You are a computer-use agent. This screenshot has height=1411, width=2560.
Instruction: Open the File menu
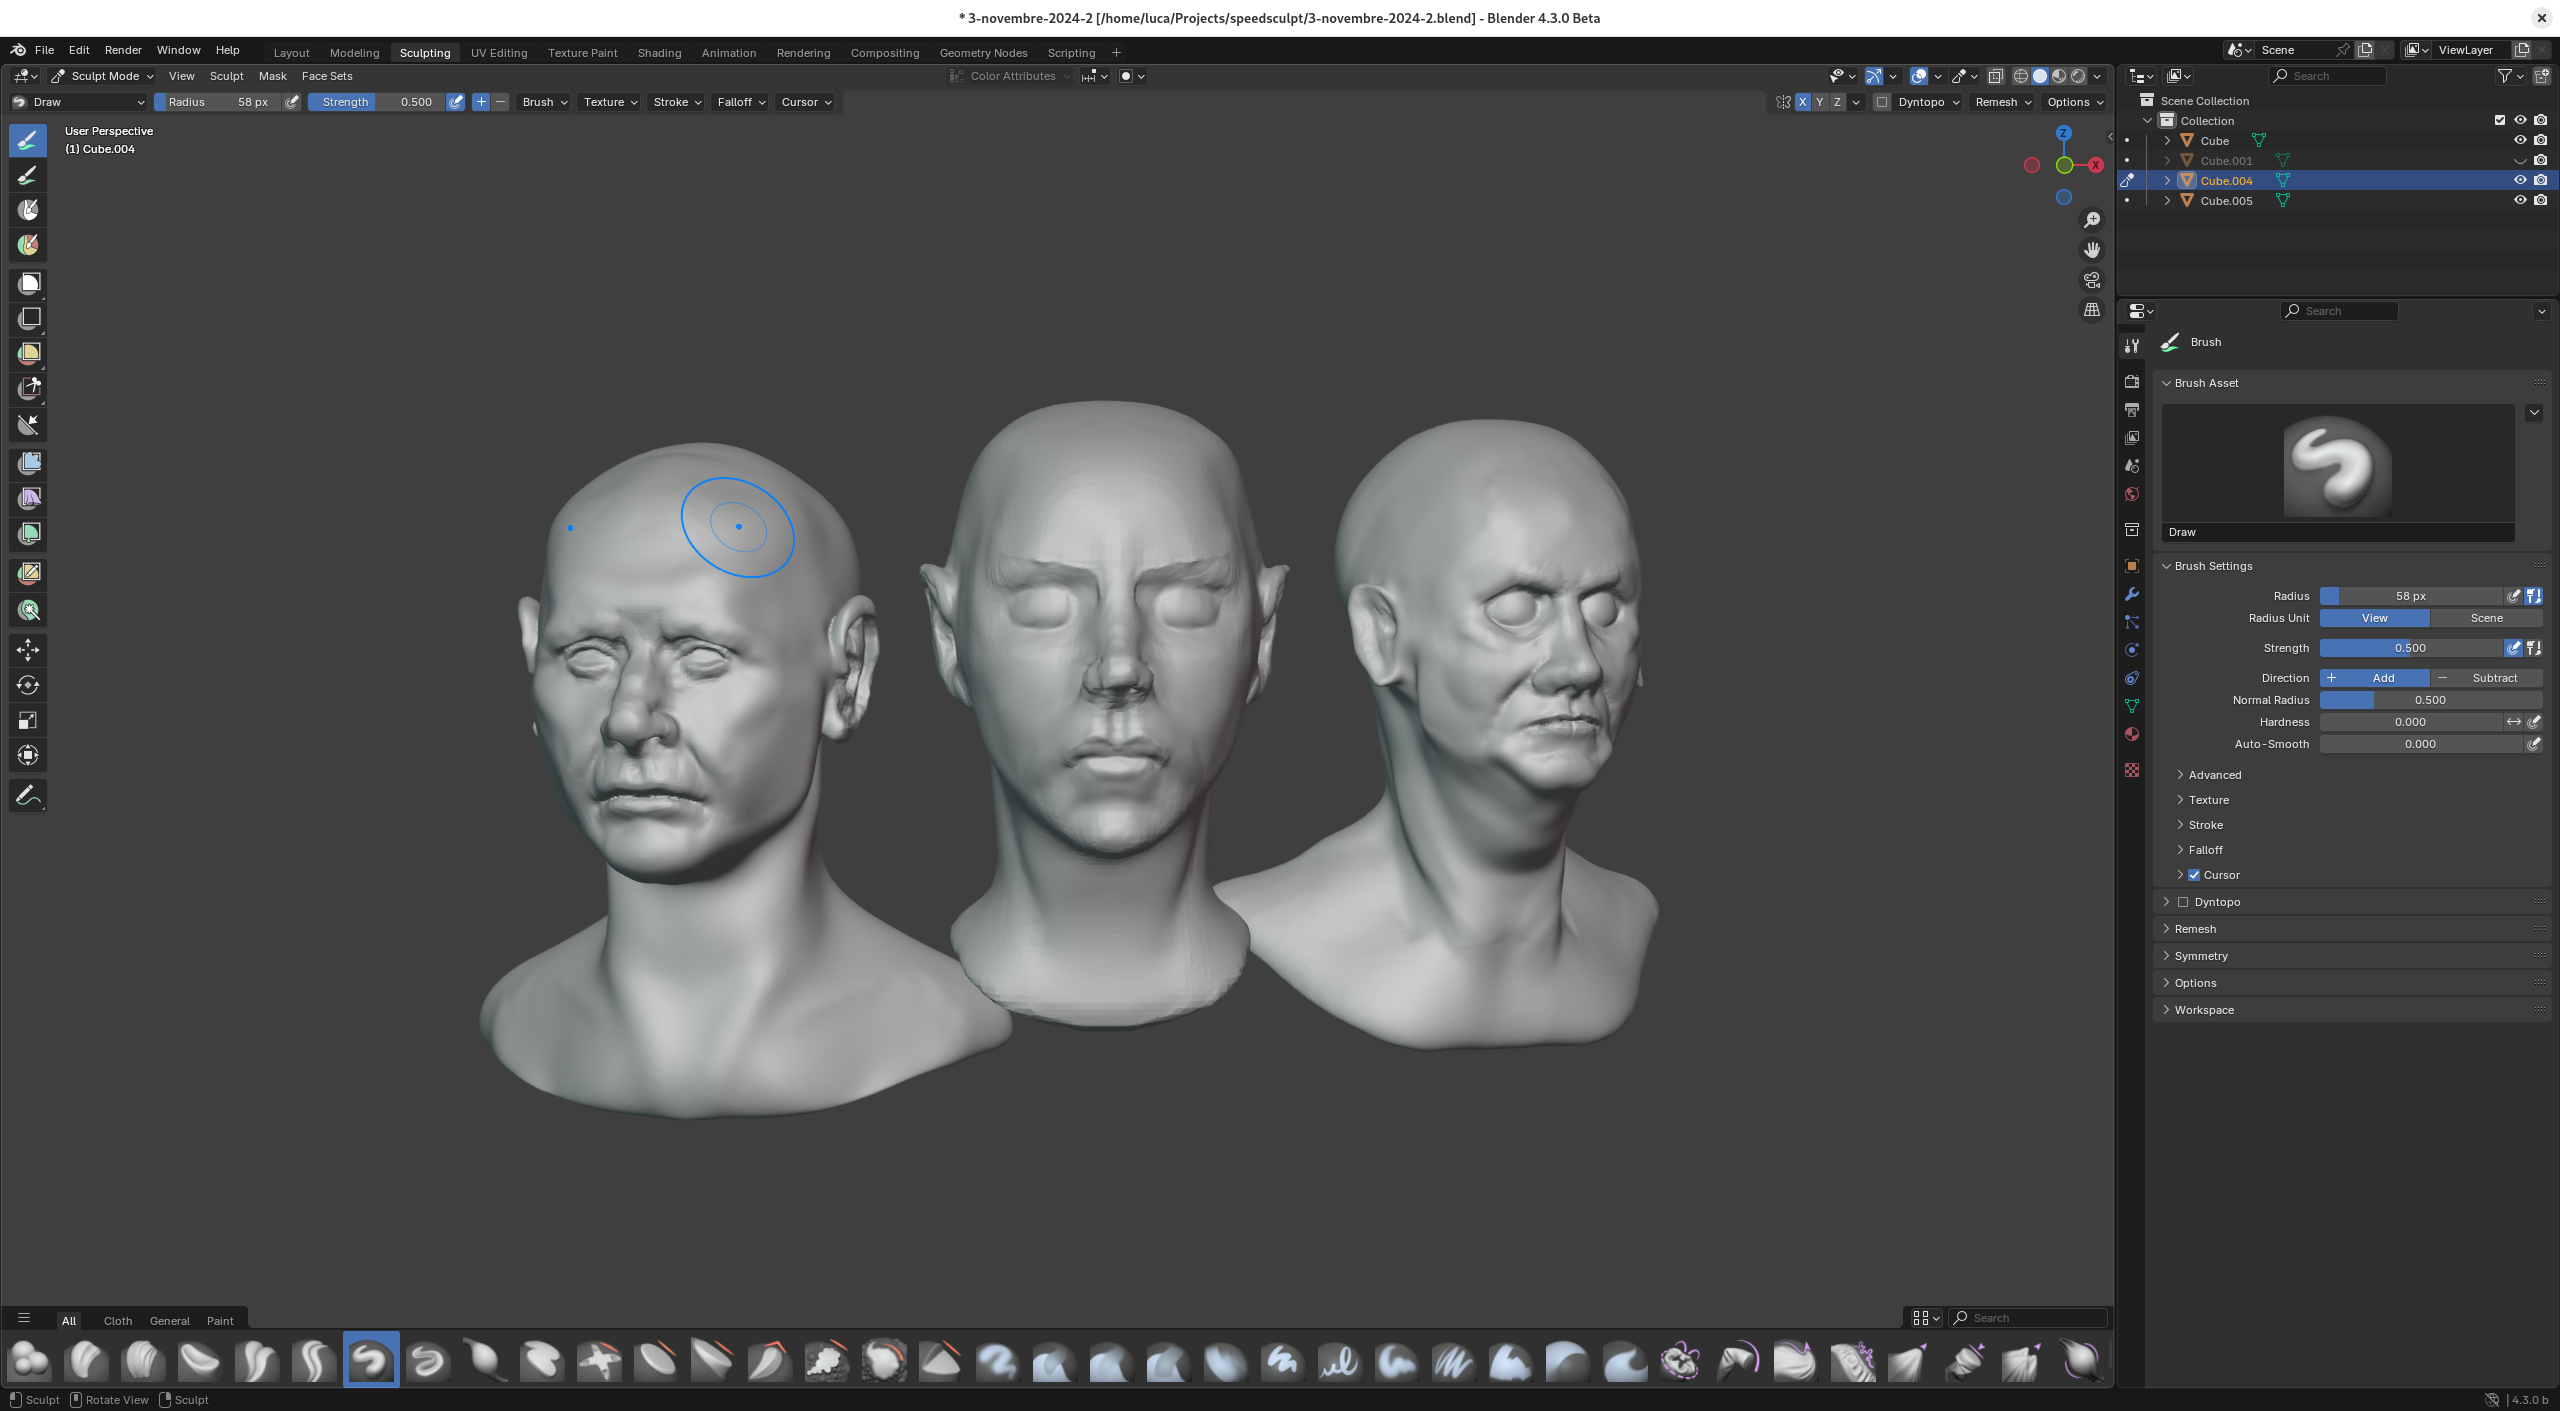coord(44,50)
